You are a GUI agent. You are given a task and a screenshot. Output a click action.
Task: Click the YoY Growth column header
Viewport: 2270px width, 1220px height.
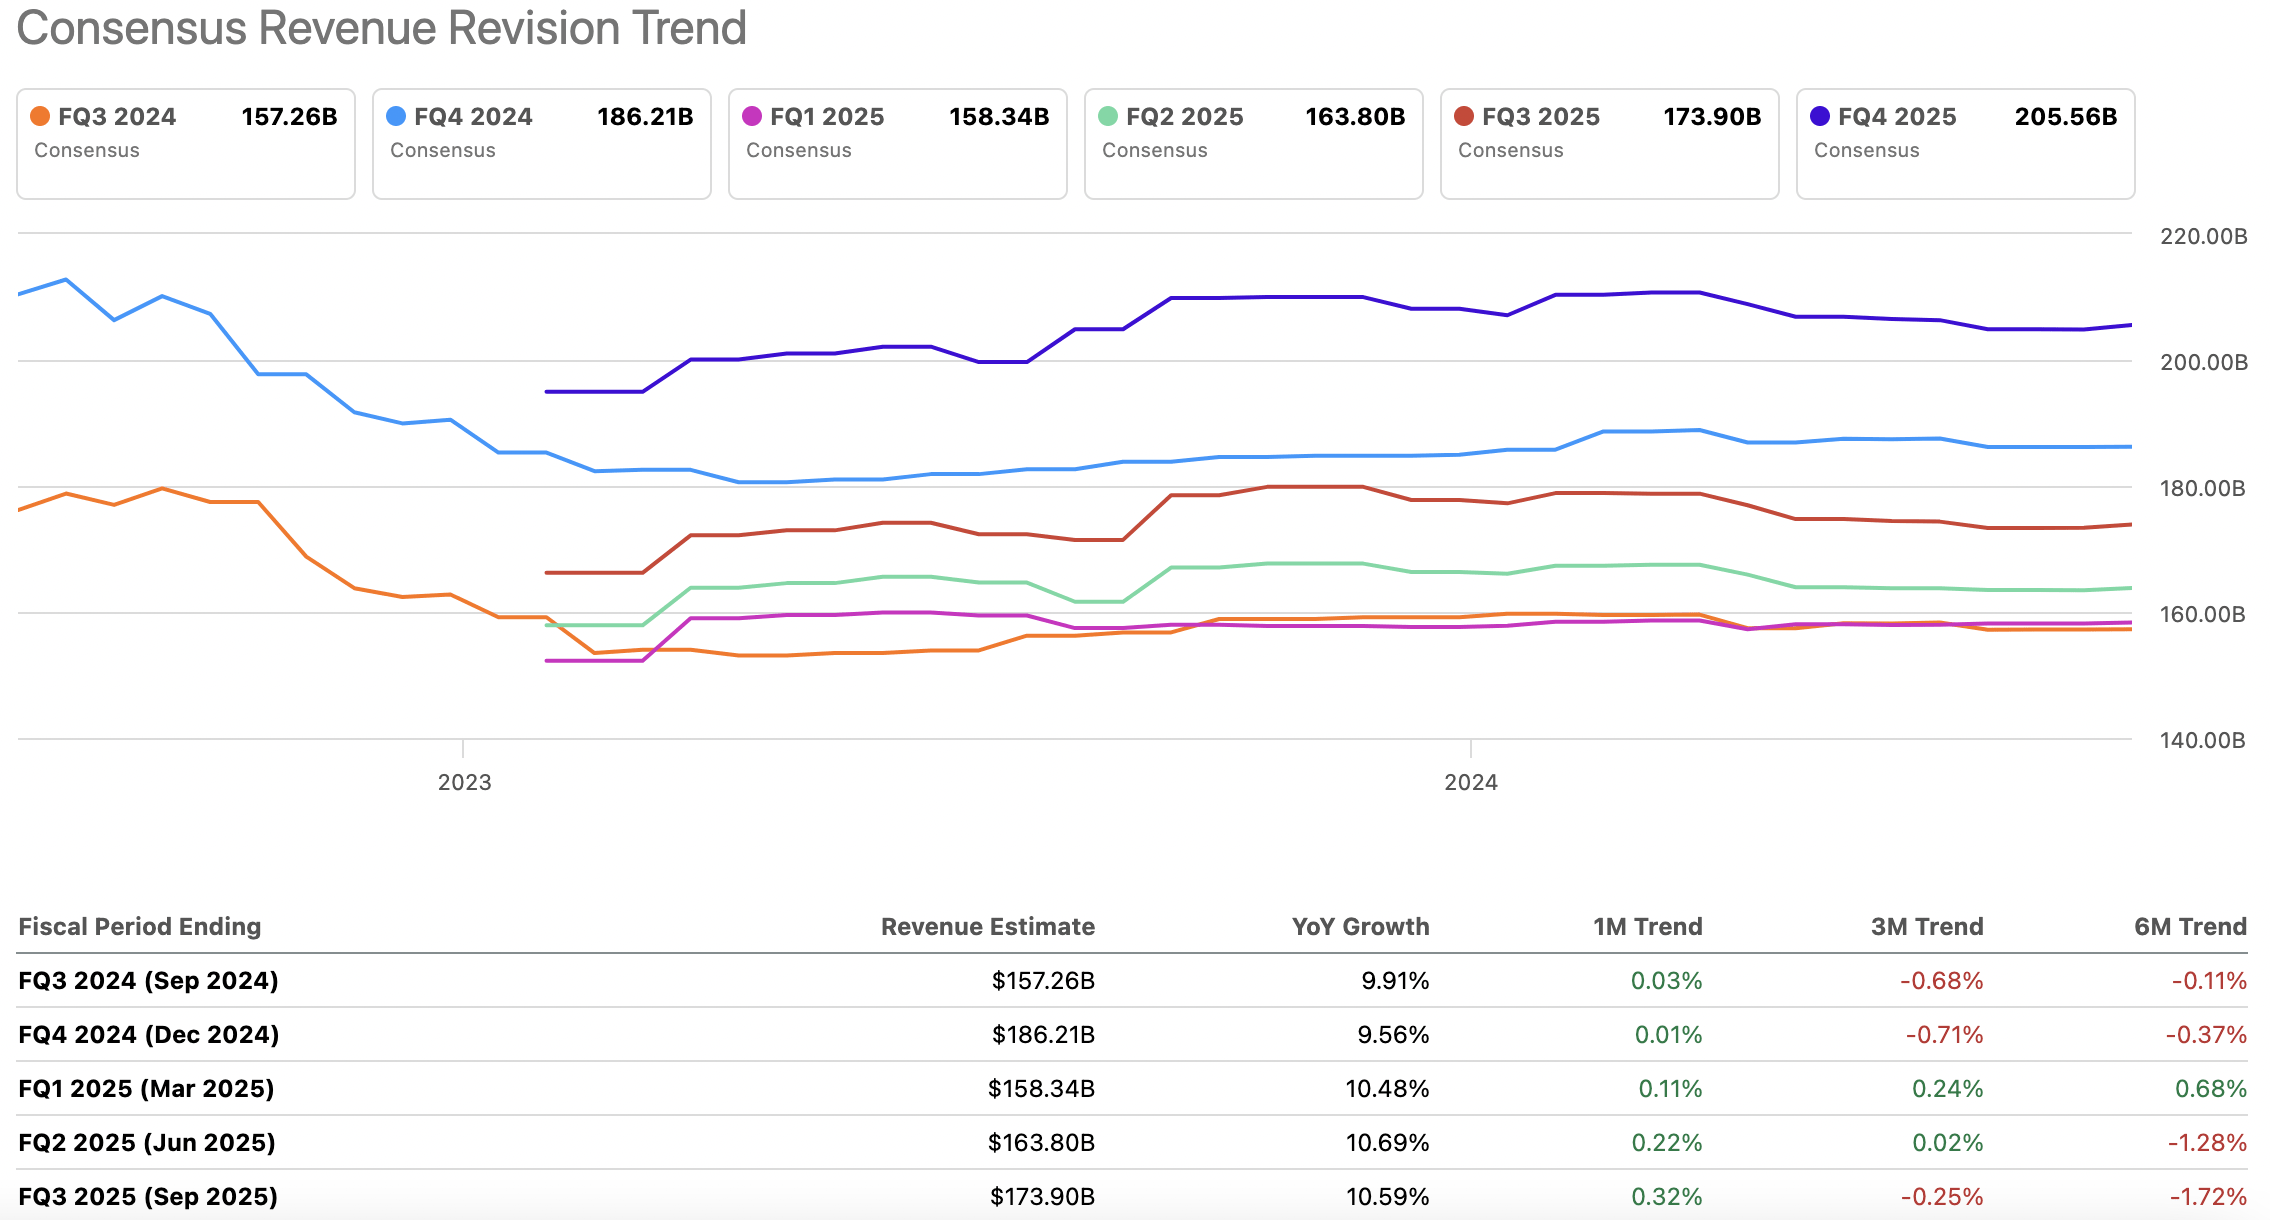click(x=1360, y=927)
